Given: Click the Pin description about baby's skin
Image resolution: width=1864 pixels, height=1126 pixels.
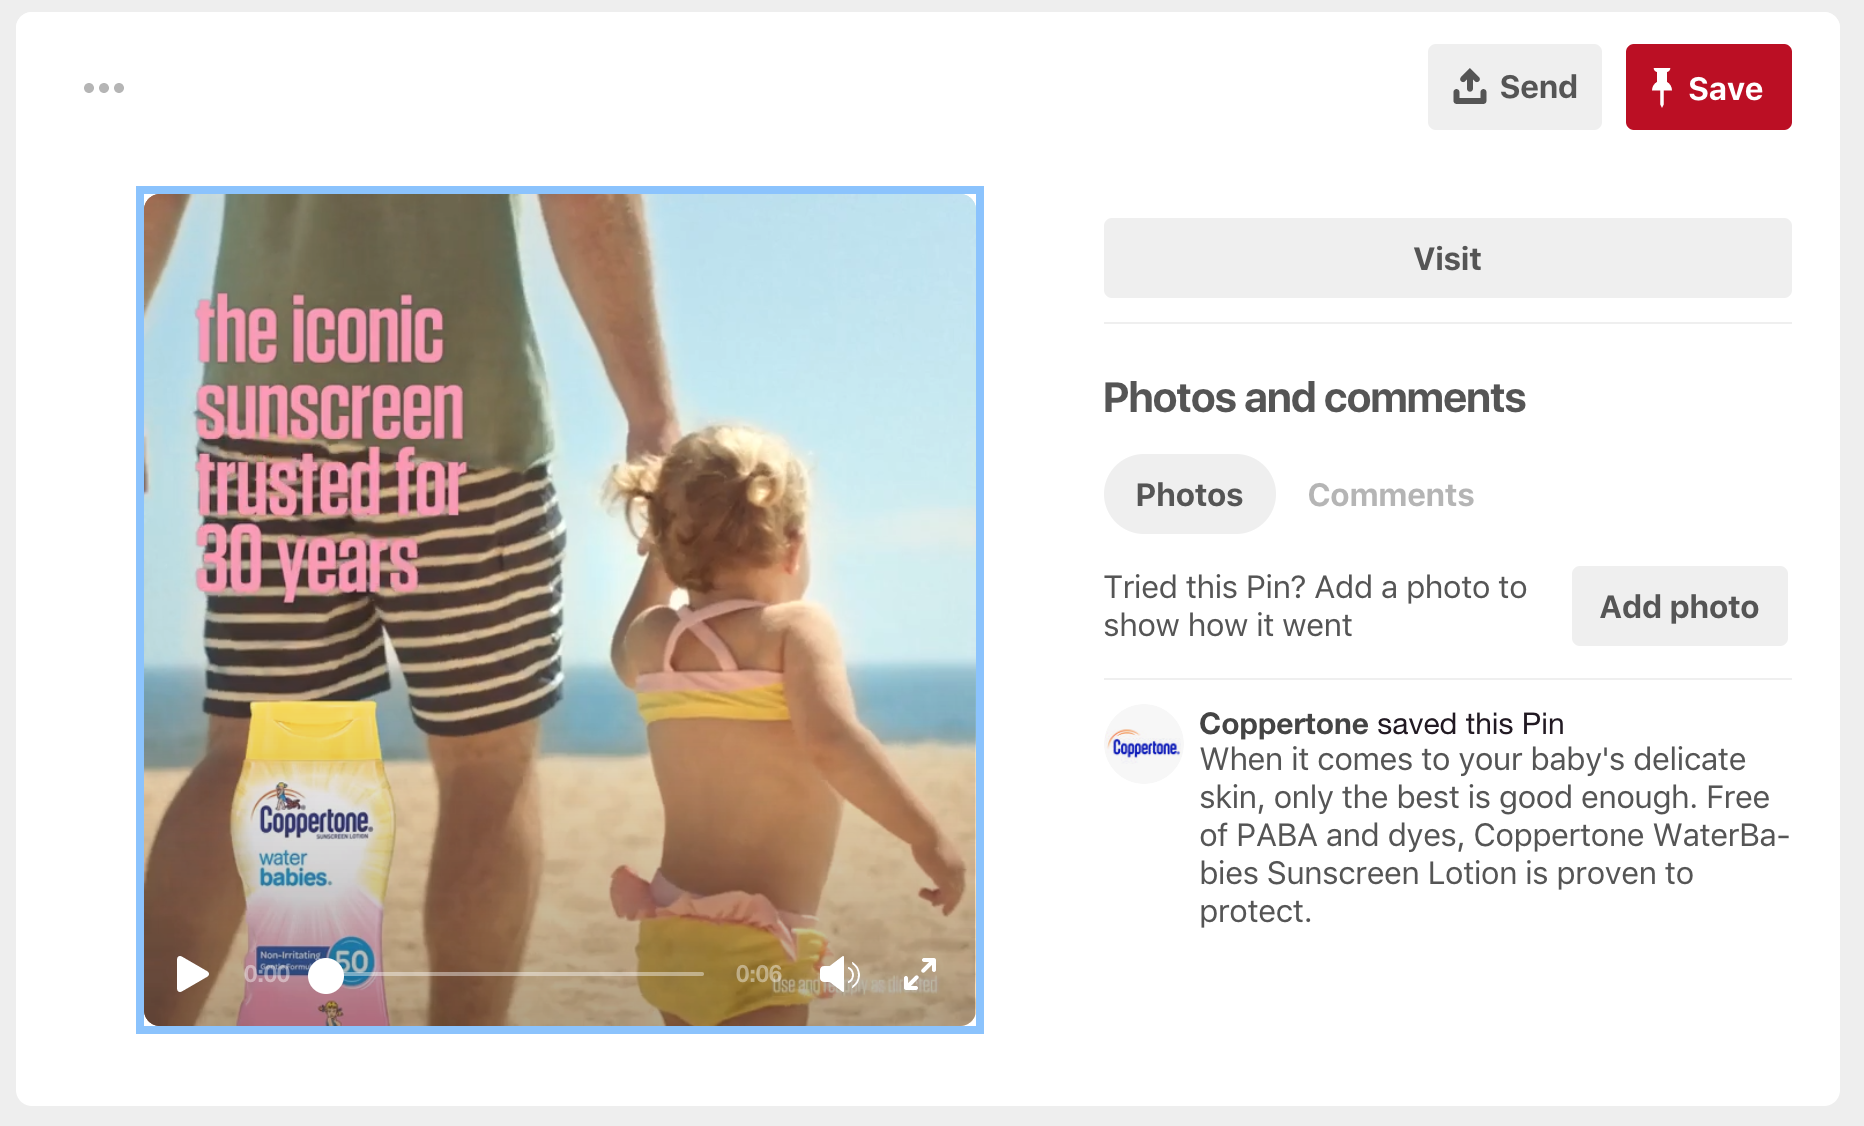Looking at the screenshot, I should 1494,835.
